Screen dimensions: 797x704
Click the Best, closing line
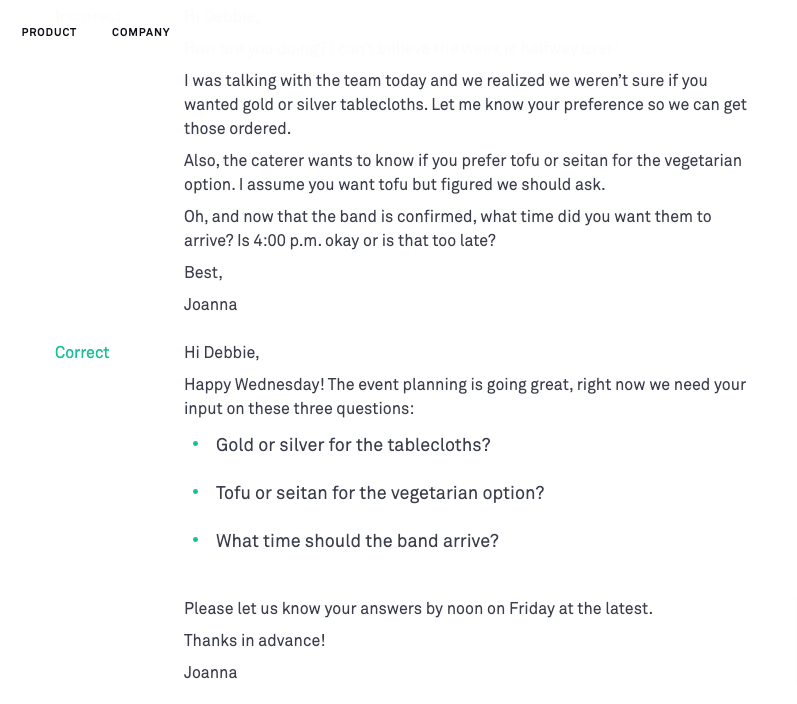point(203,272)
